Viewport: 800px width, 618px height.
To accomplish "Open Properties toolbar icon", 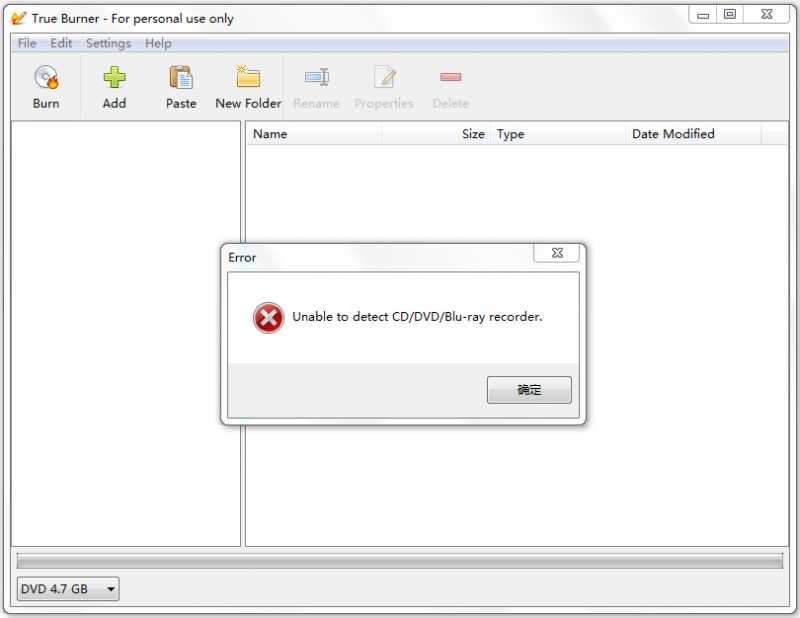I will pyautogui.click(x=384, y=78).
